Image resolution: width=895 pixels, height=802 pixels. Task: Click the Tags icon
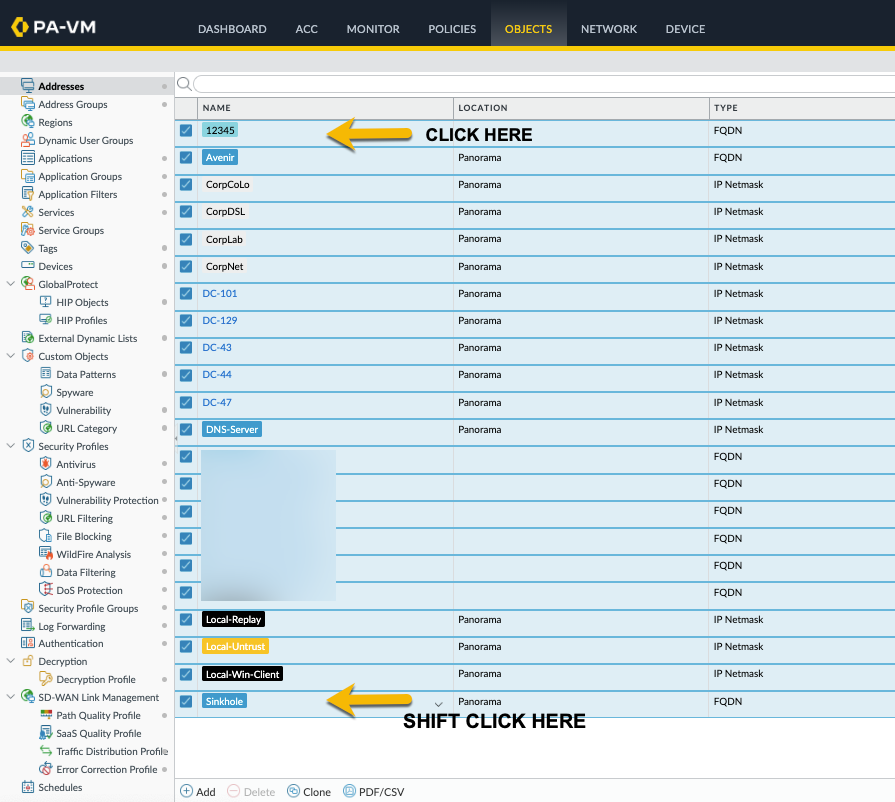[27, 248]
